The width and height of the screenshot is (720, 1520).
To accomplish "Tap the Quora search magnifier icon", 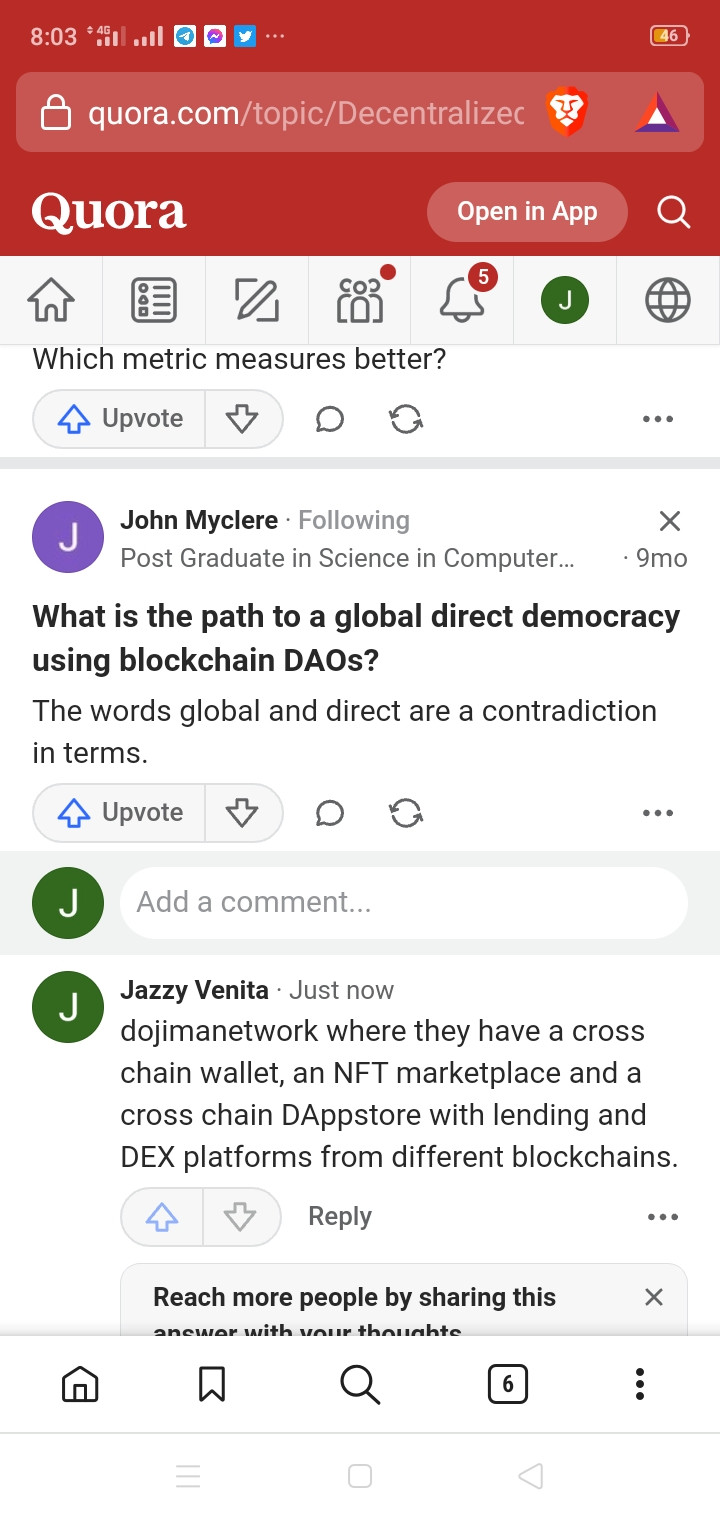I will (x=673, y=212).
